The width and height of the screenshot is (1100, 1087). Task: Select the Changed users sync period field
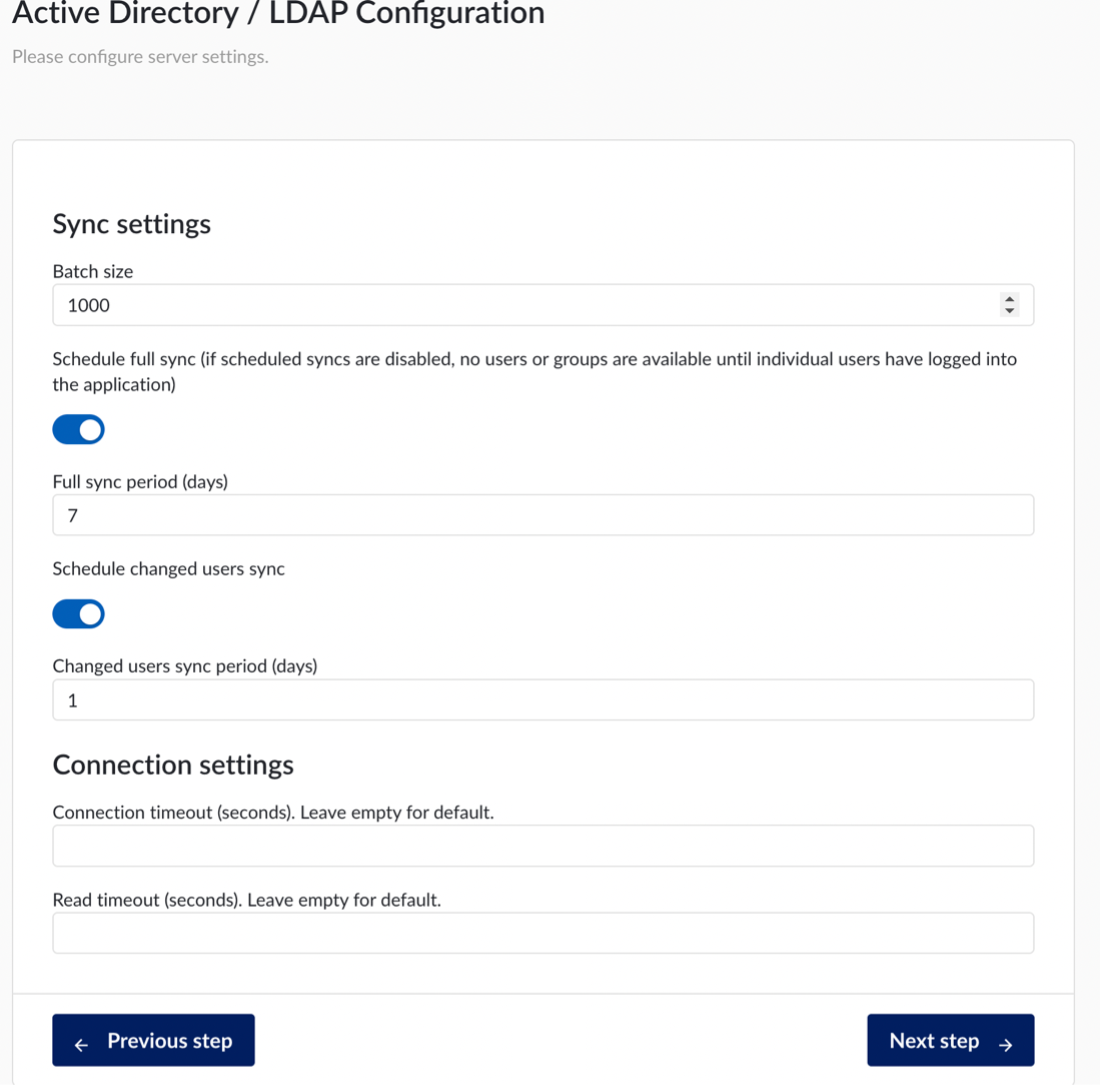pyautogui.click(x=542, y=701)
